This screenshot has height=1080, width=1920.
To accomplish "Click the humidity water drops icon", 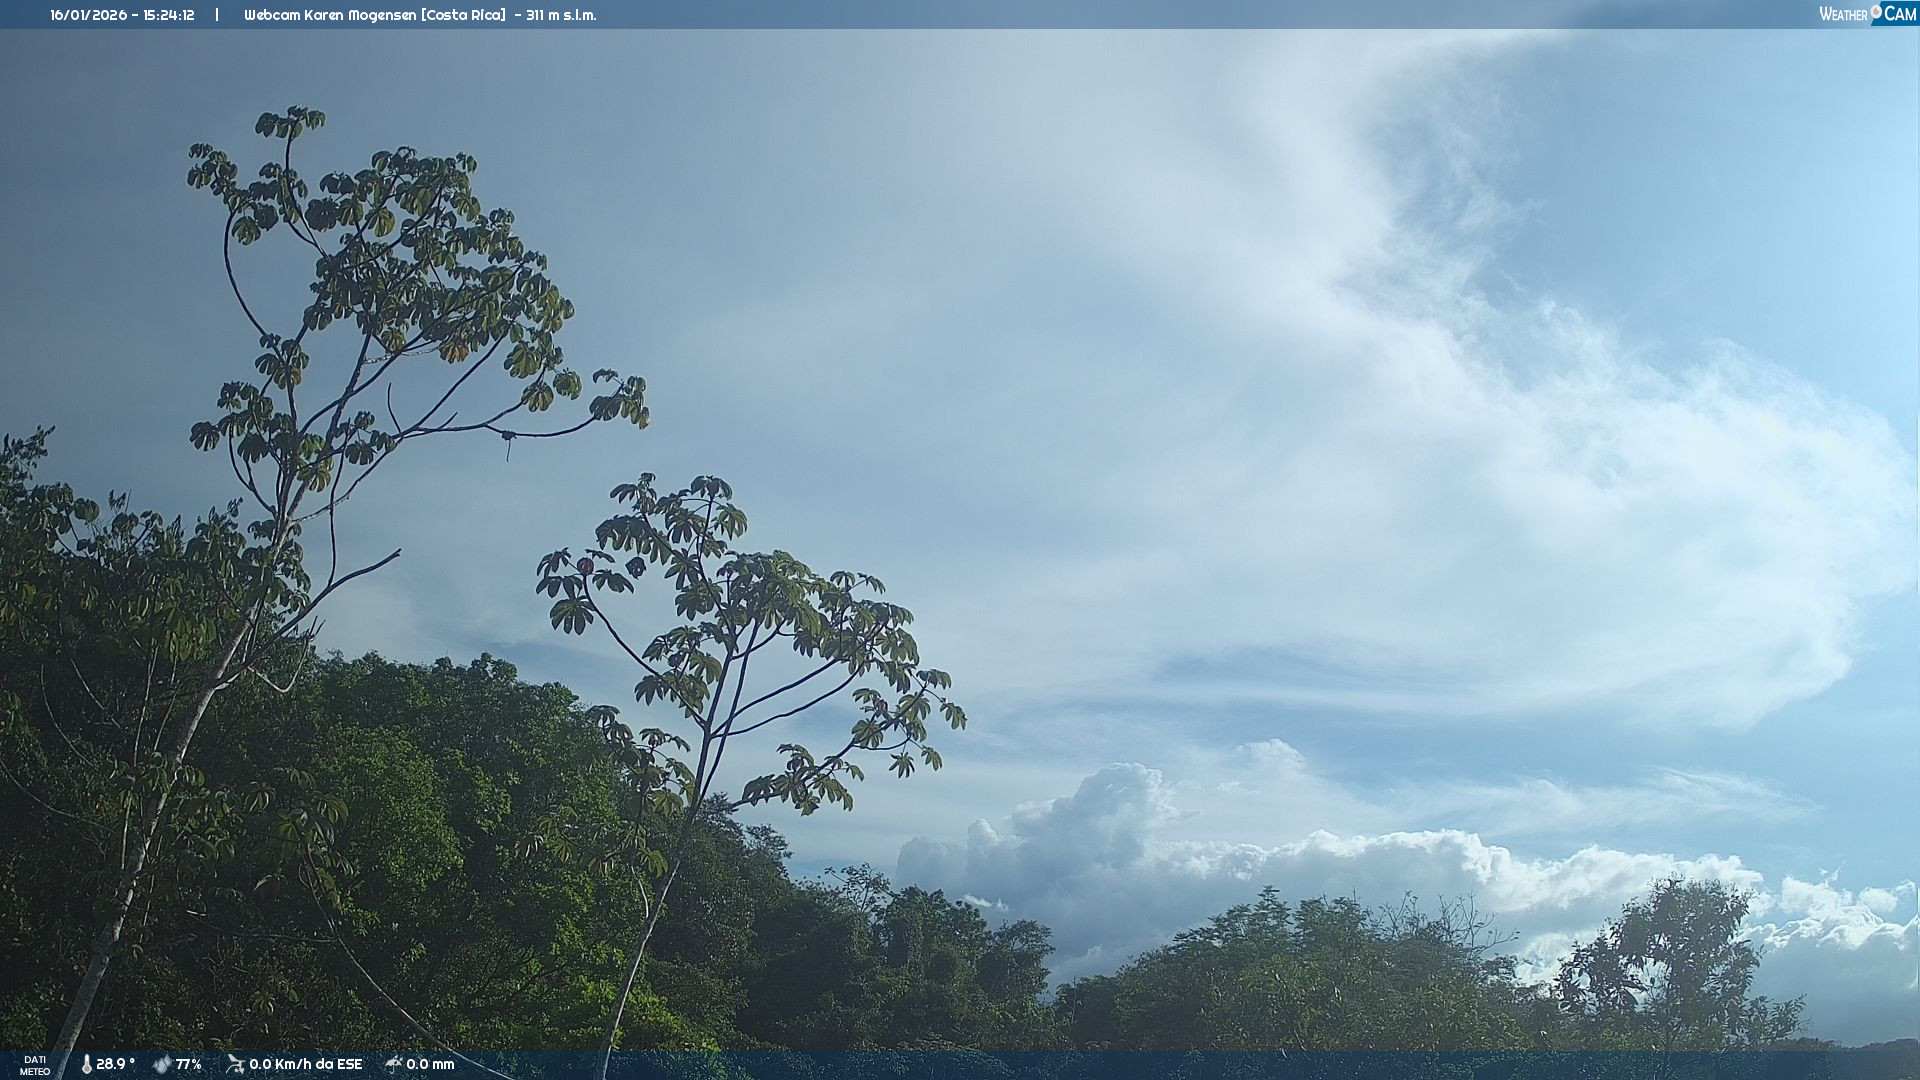I will [162, 1064].
